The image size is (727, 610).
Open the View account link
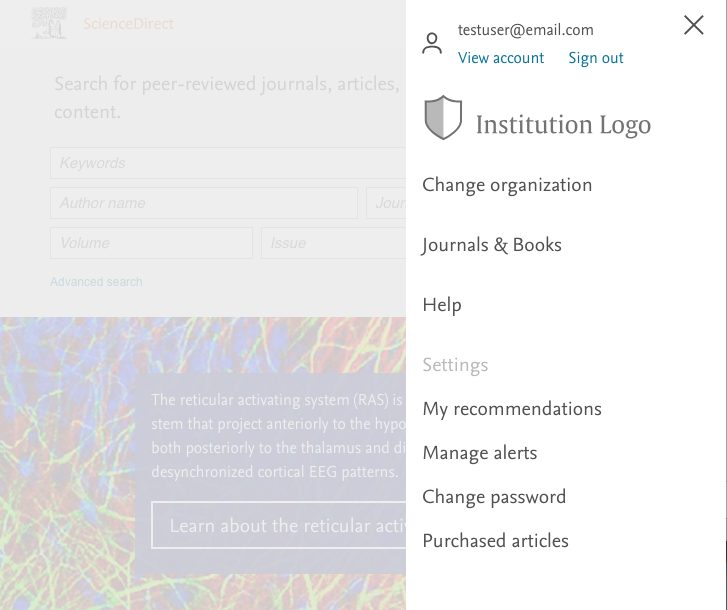pos(501,58)
